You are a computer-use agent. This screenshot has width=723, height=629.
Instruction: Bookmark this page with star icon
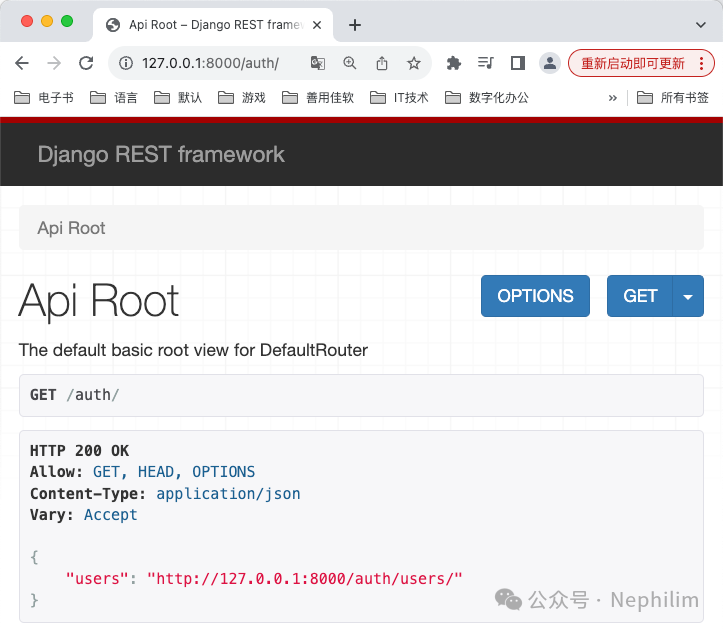[414, 63]
